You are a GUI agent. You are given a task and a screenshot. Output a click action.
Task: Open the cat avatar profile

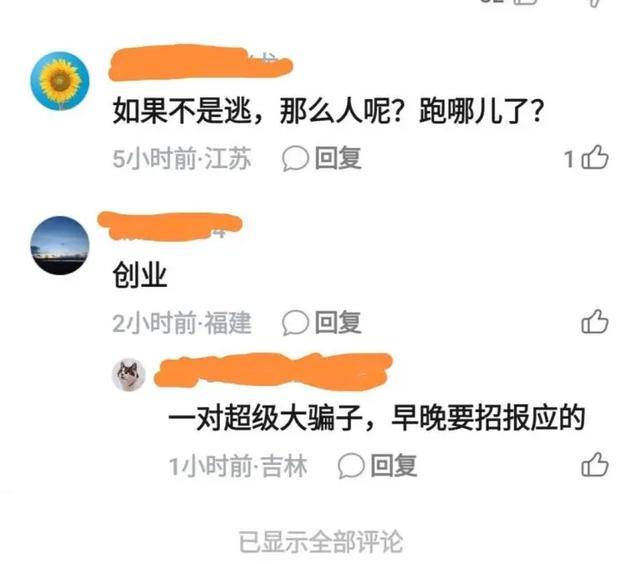click(129, 375)
